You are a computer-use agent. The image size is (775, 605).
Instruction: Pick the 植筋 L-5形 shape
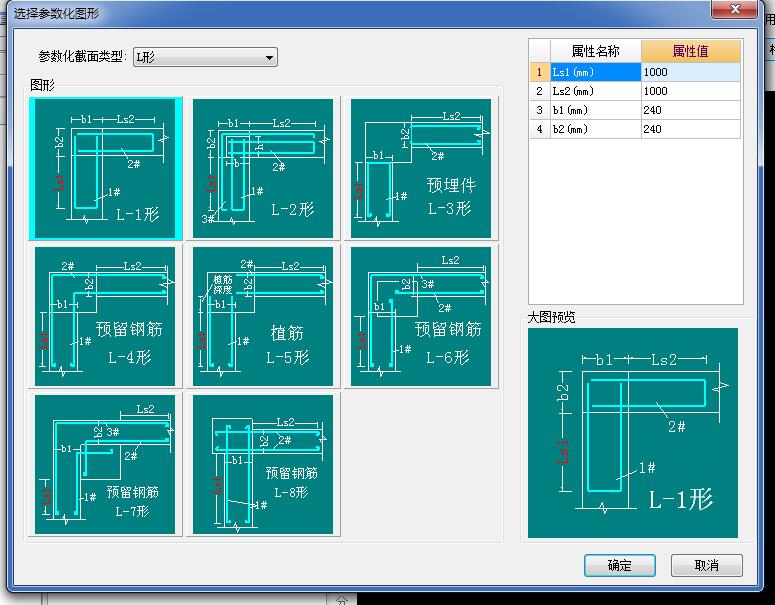pyautogui.click(x=263, y=316)
